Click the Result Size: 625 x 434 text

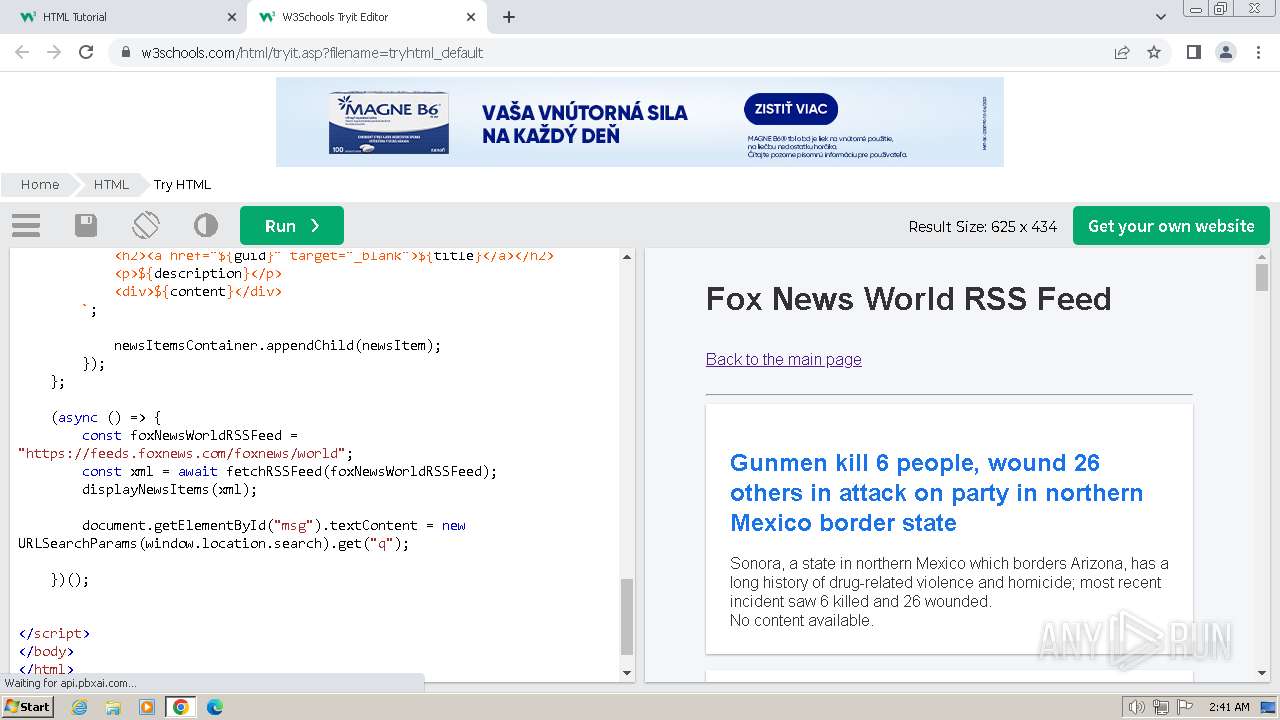(x=982, y=227)
